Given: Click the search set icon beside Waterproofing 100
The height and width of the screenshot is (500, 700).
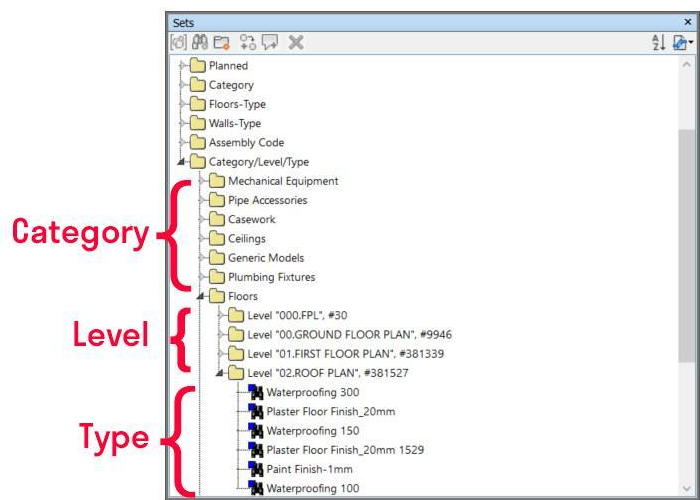Looking at the screenshot, I should pyautogui.click(x=256, y=488).
